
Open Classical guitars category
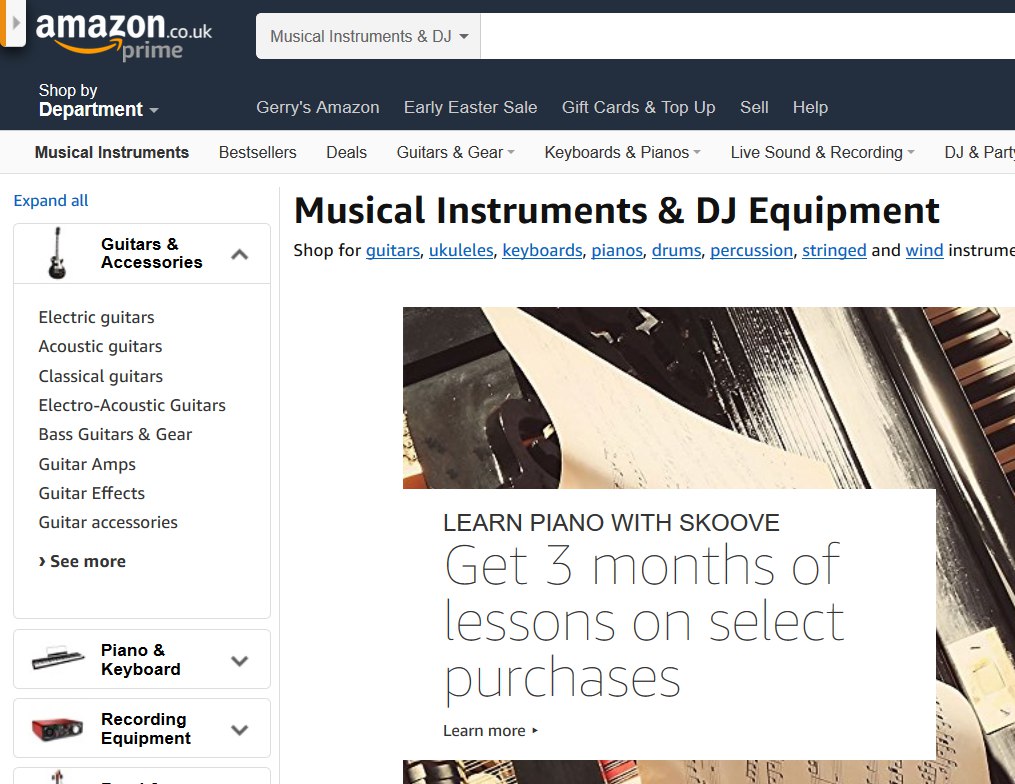(x=100, y=376)
